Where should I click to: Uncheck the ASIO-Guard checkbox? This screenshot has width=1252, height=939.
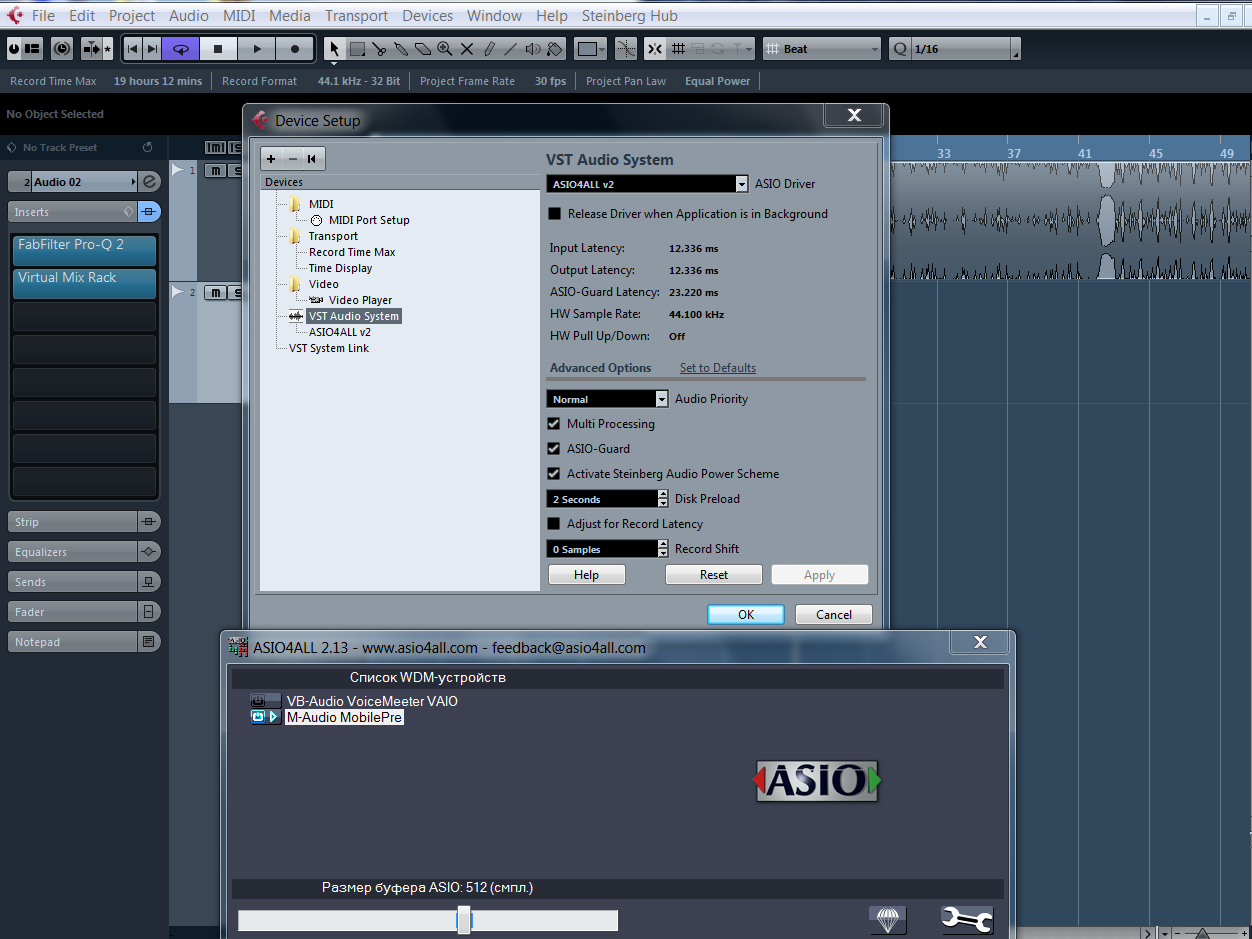(554, 449)
